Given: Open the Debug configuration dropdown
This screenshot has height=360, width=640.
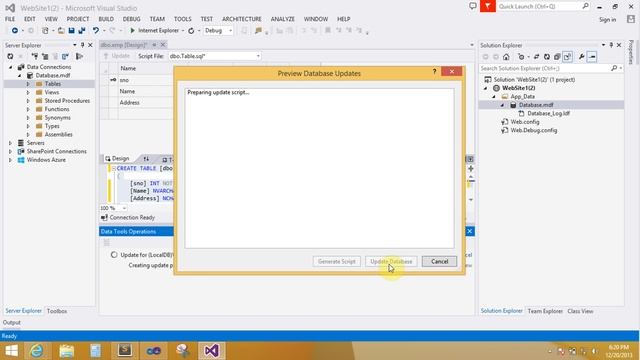Looking at the screenshot, I should click(230, 31).
